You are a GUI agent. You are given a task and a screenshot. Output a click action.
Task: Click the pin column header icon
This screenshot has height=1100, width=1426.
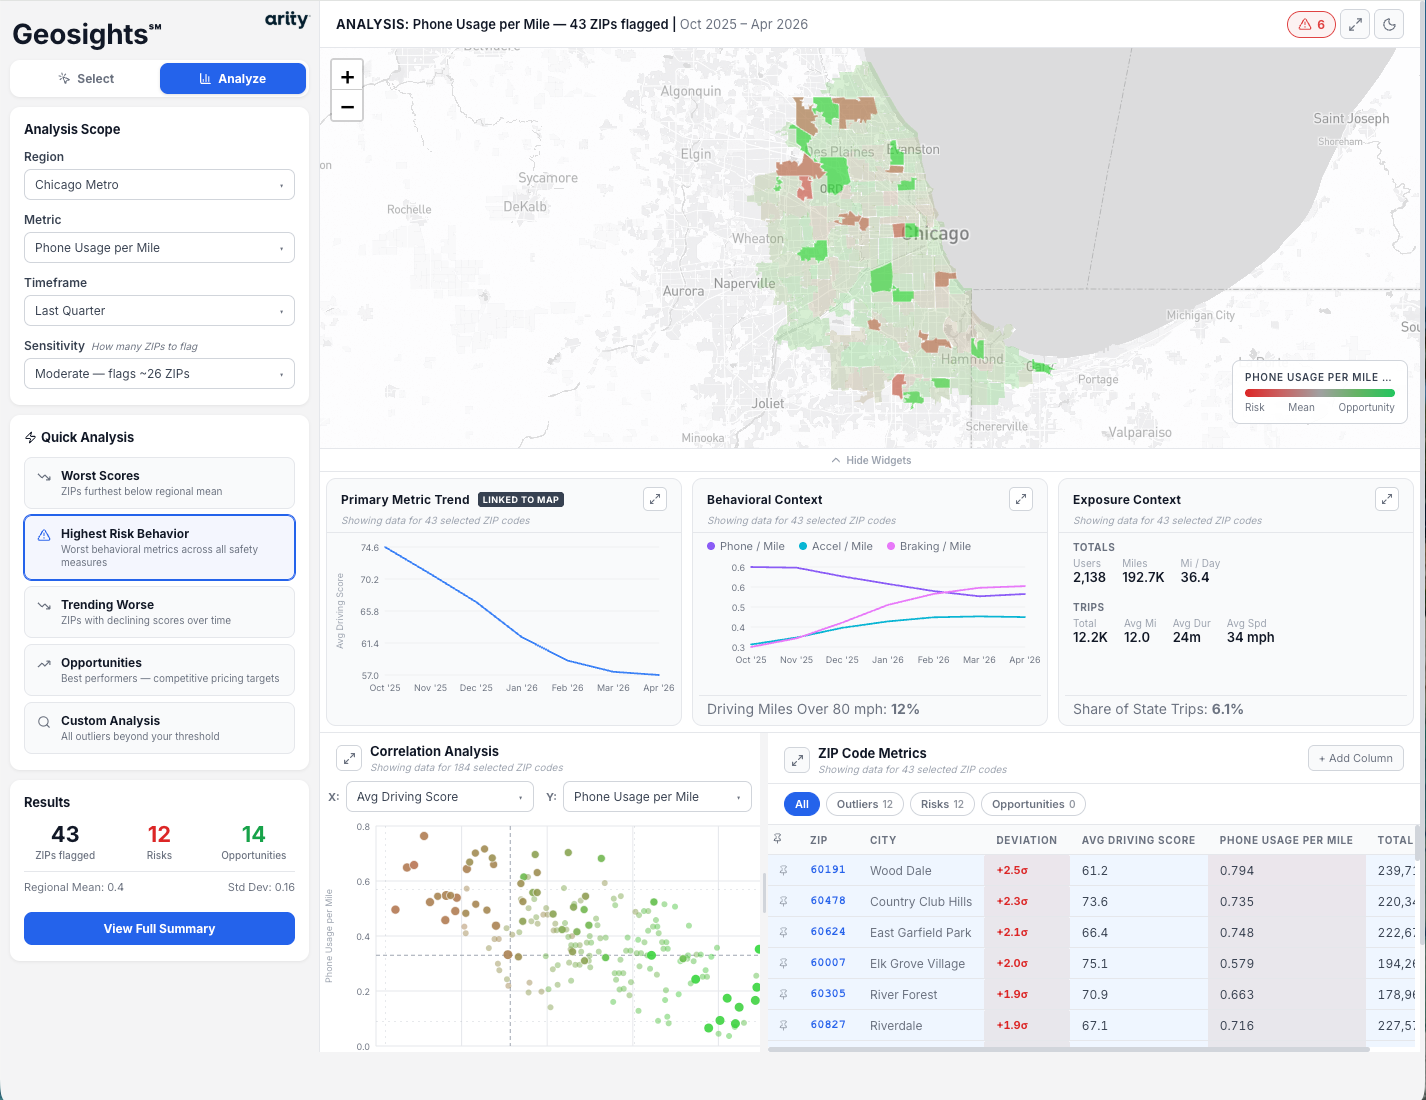point(777,839)
